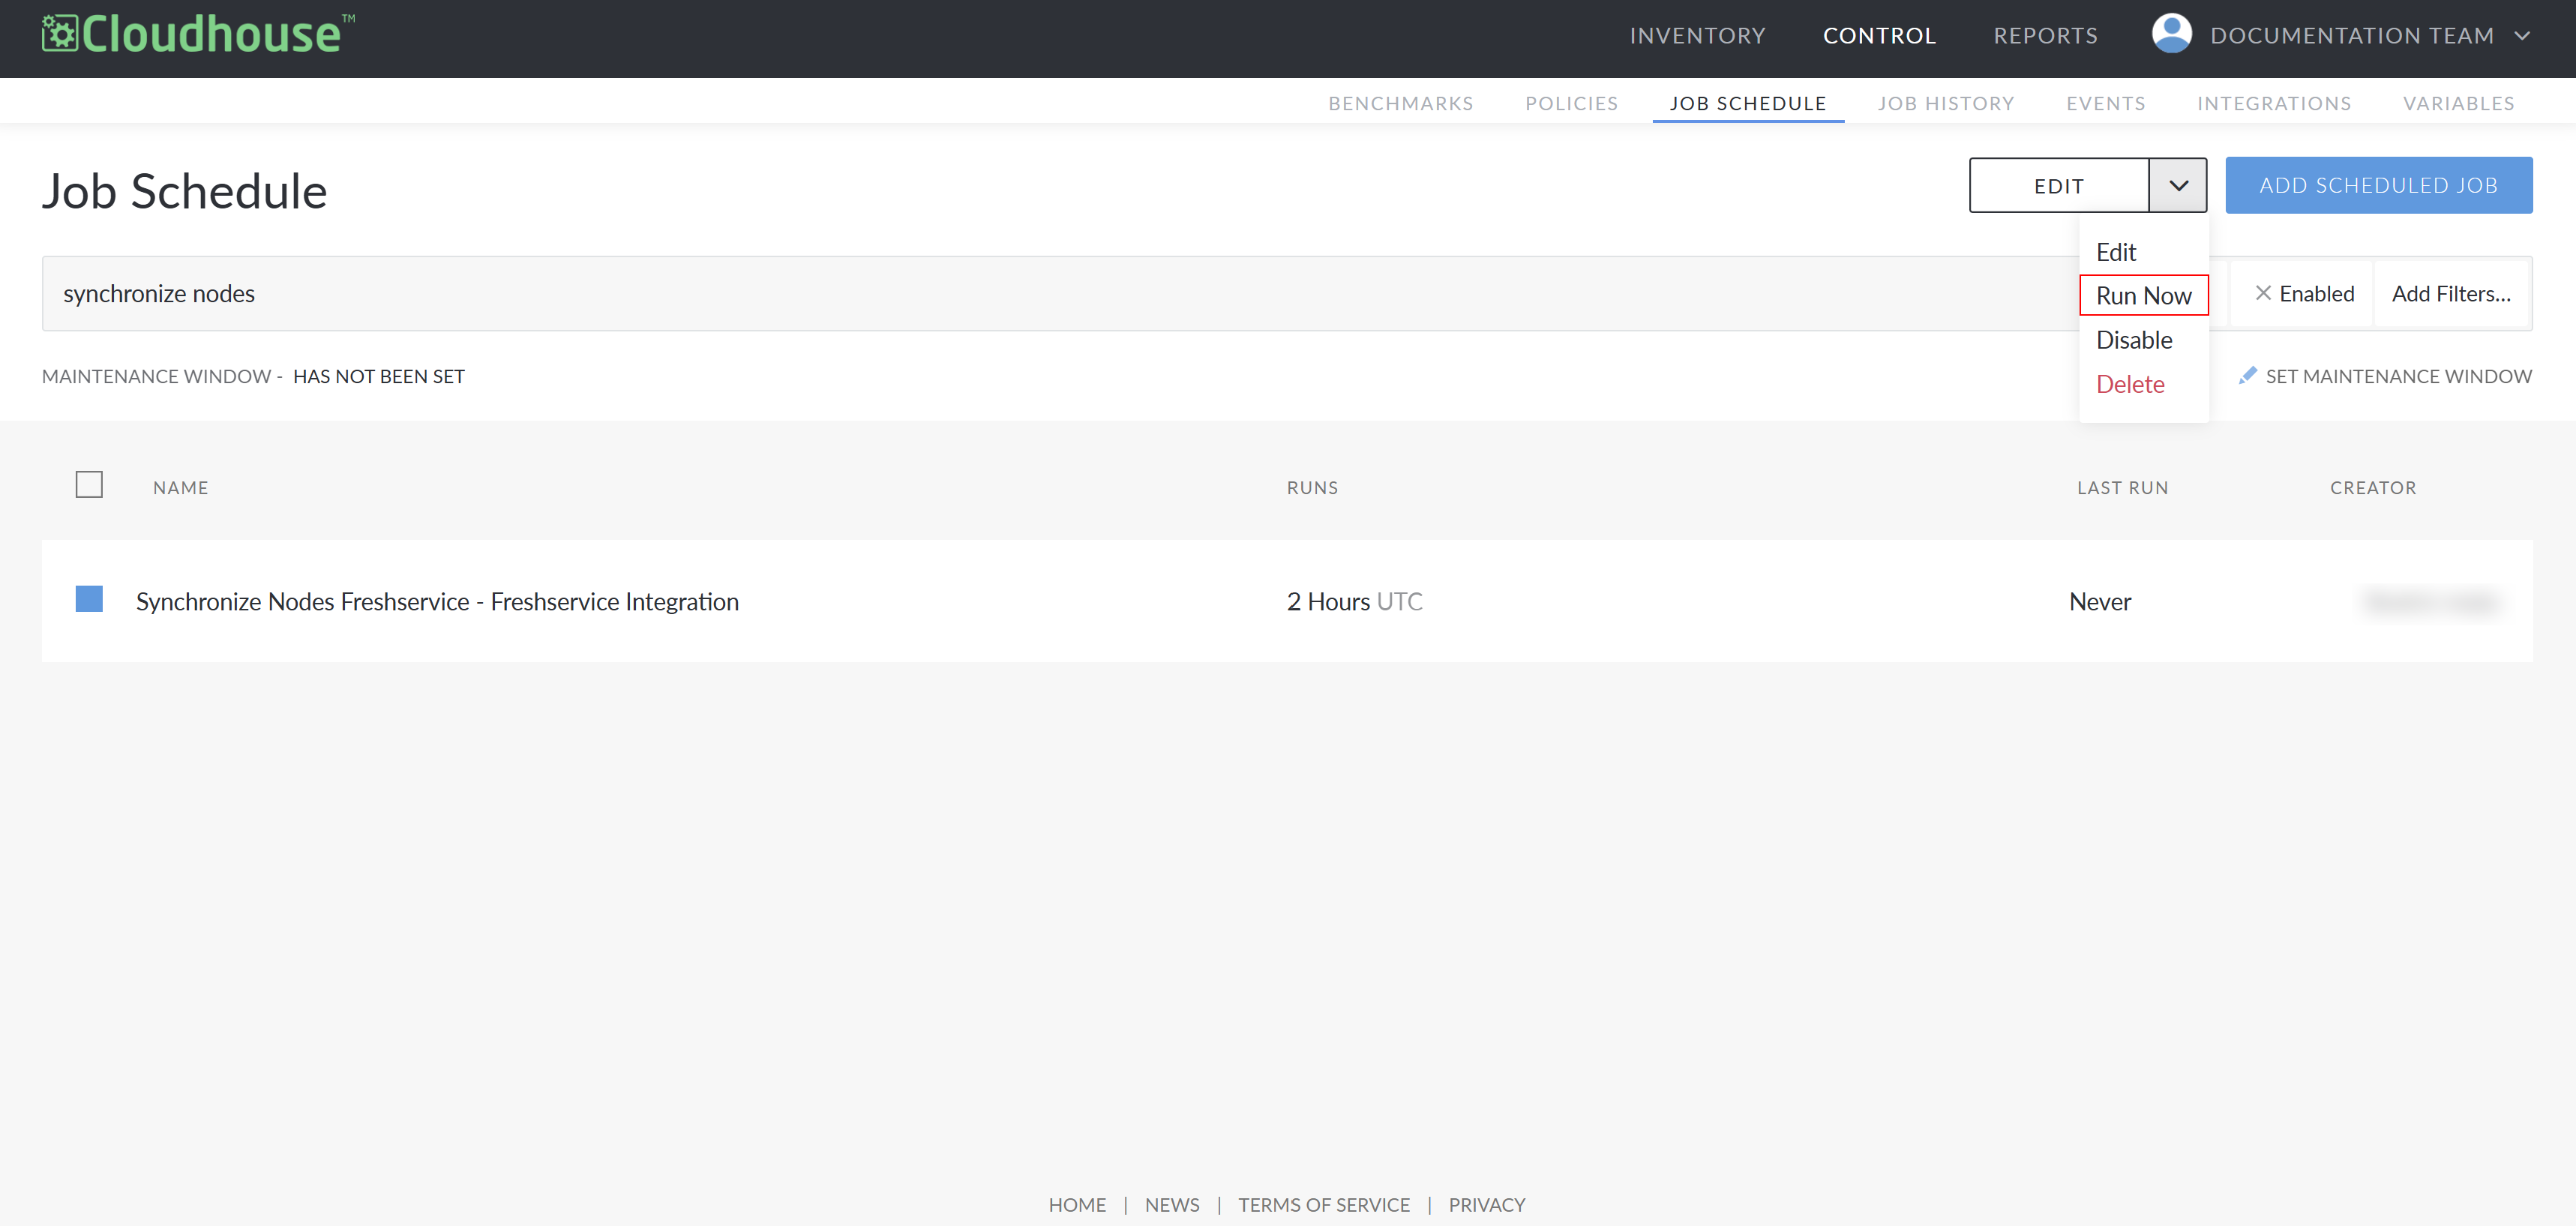The width and height of the screenshot is (2576, 1226).
Task: Select the Job Schedule tab
Action: [1747, 103]
